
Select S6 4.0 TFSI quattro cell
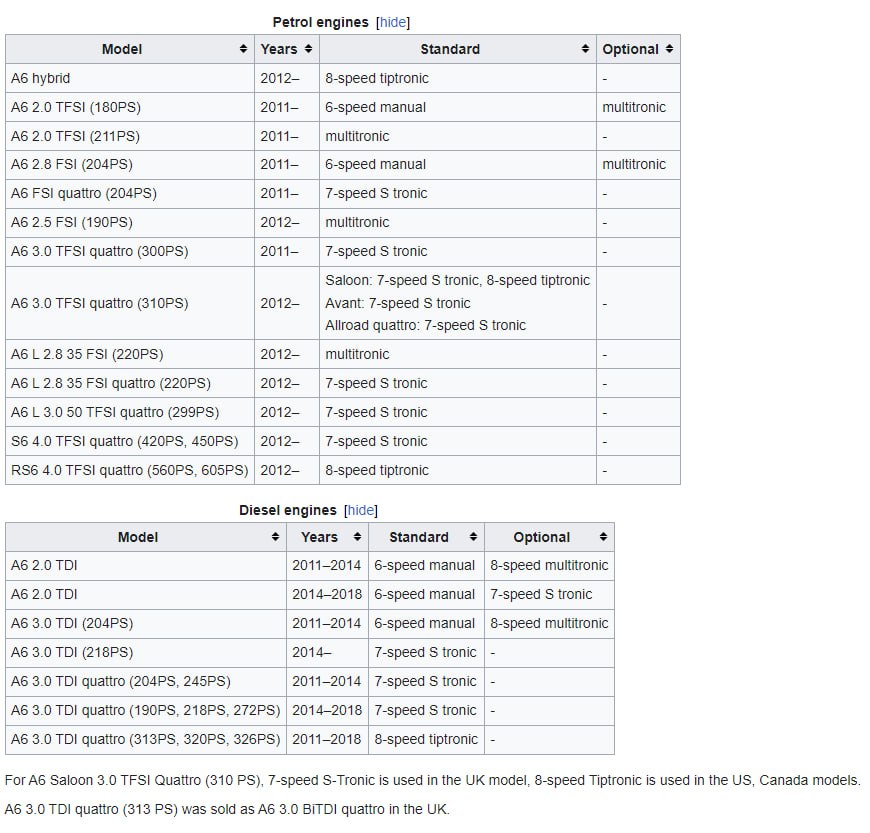pyautogui.click(x=130, y=441)
